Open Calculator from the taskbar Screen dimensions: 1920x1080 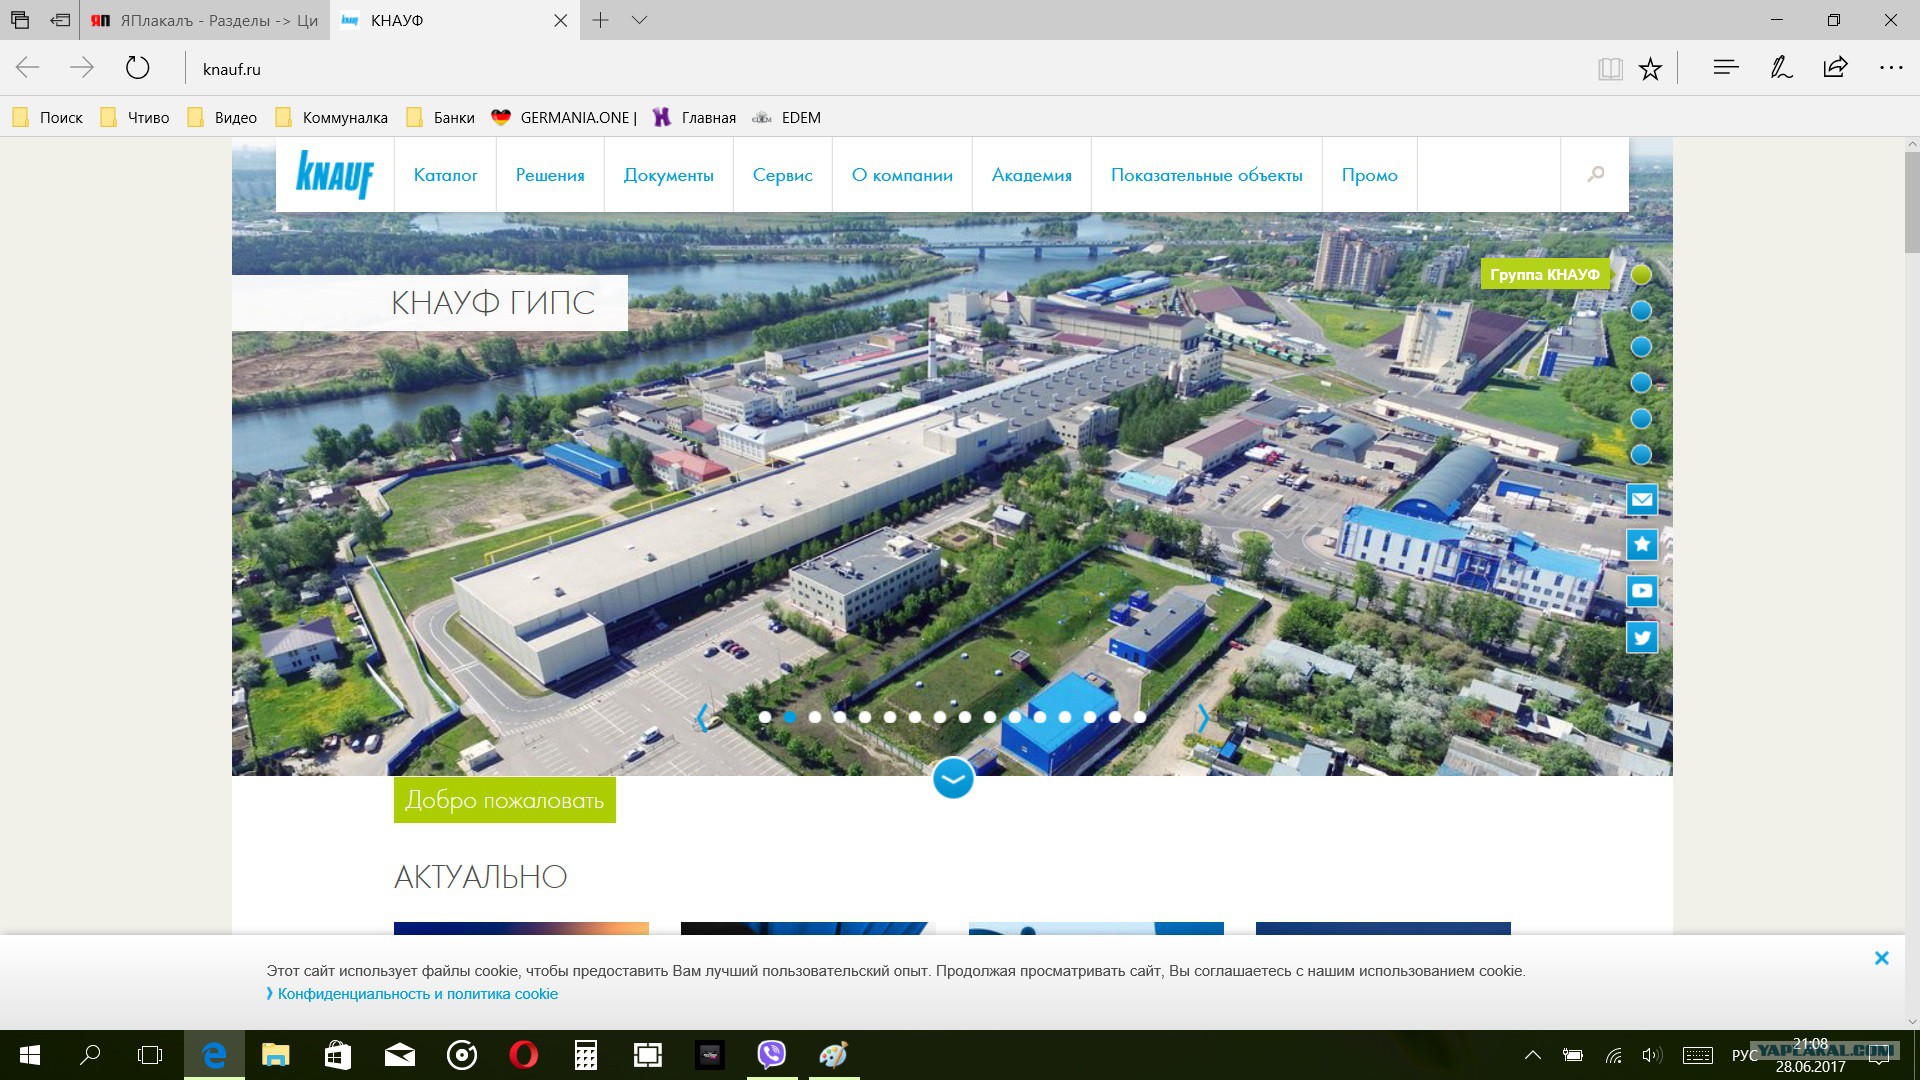[585, 1055]
